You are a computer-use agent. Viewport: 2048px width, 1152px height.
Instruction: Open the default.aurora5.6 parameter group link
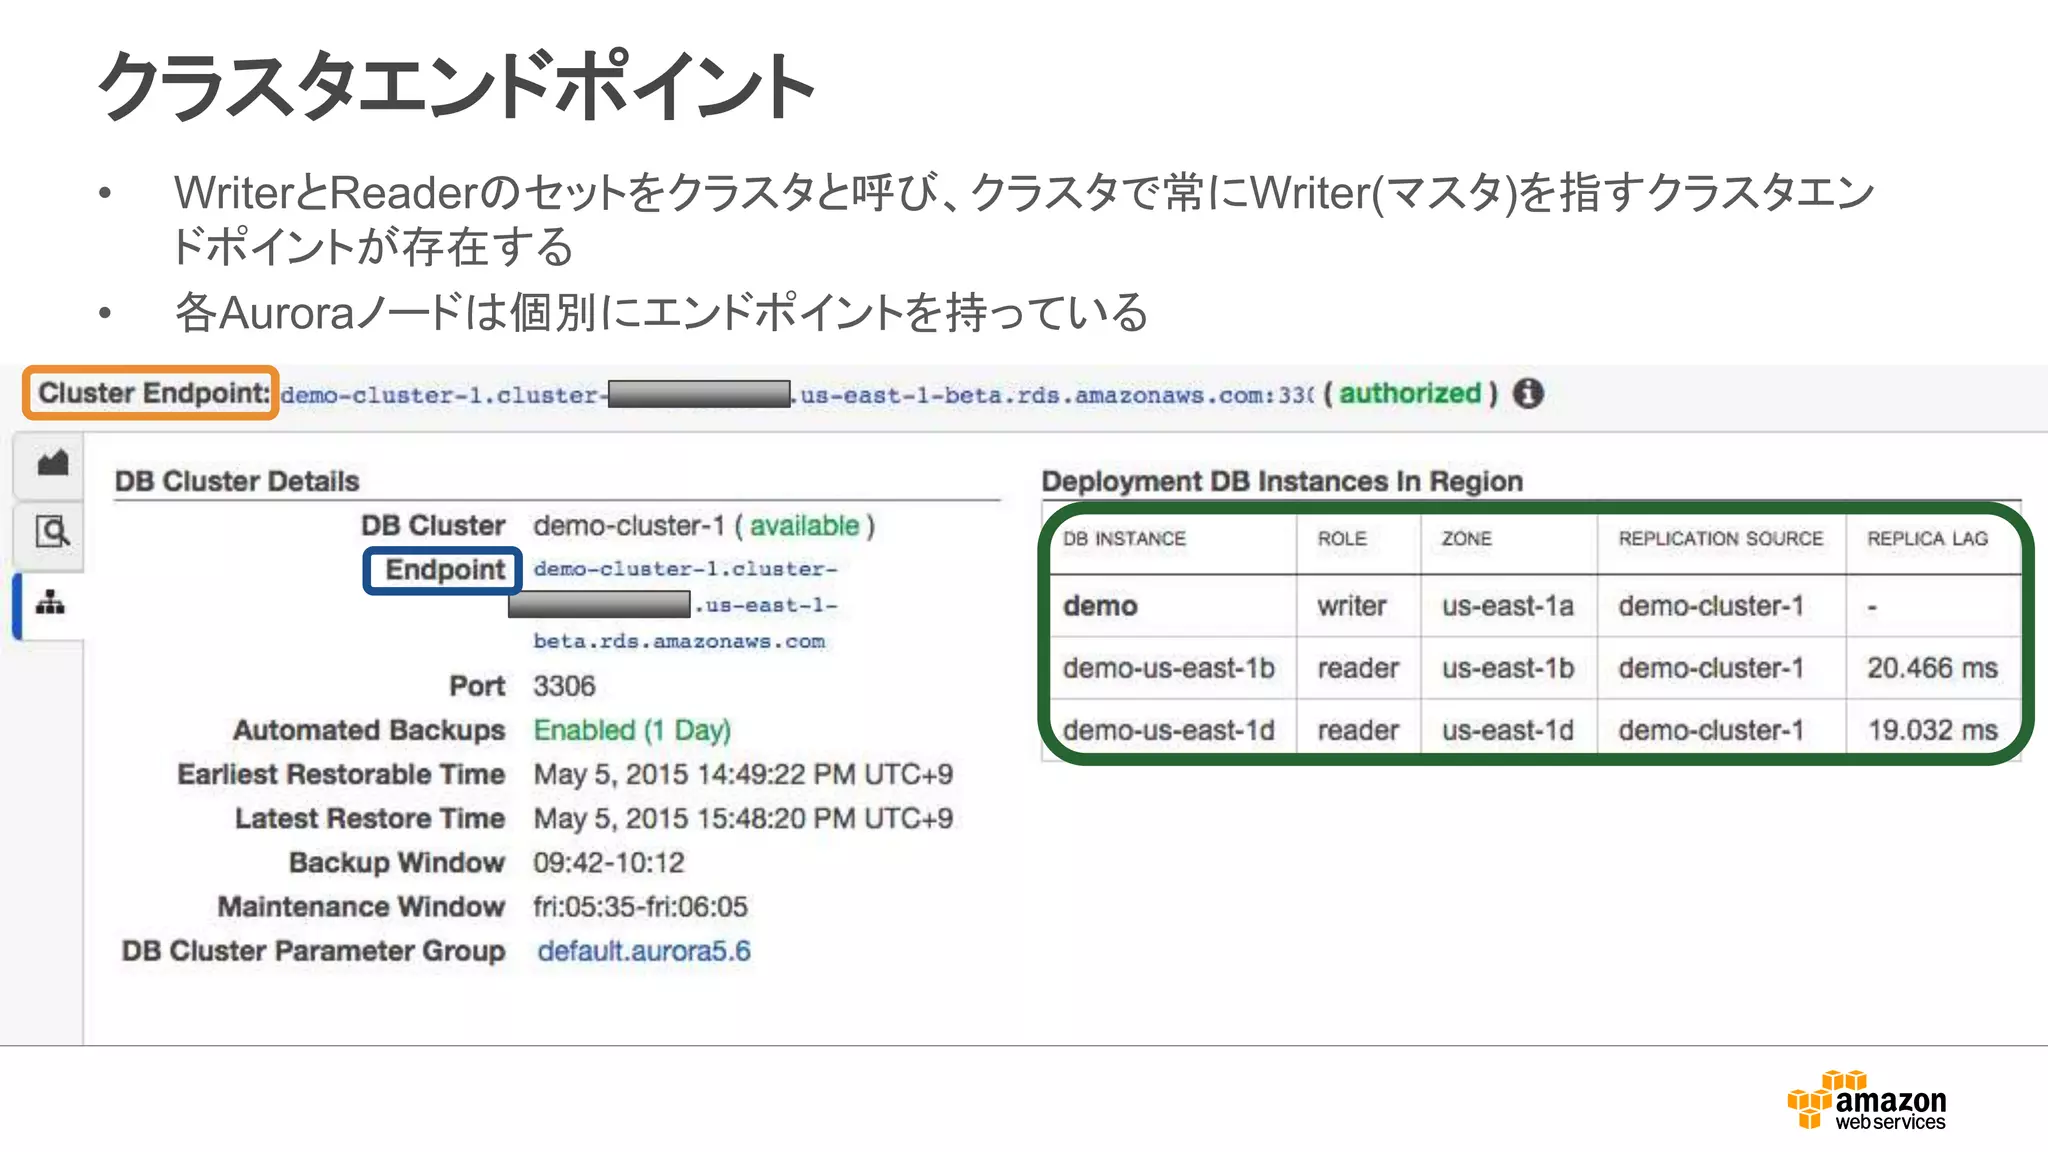(x=644, y=951)
